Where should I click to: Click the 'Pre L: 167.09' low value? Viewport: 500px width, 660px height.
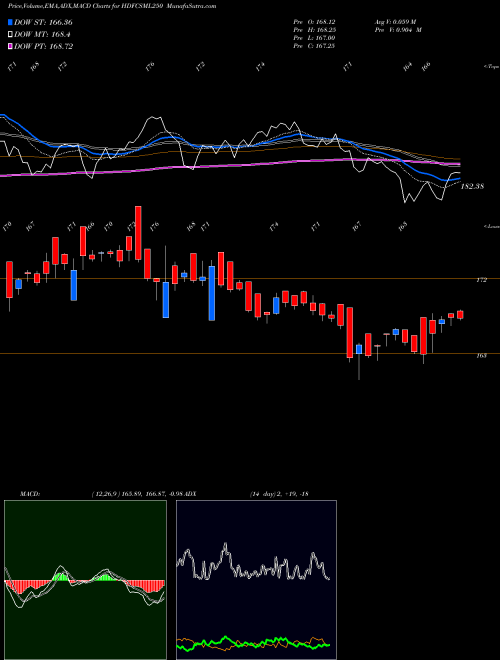click(x=314, y=38)
